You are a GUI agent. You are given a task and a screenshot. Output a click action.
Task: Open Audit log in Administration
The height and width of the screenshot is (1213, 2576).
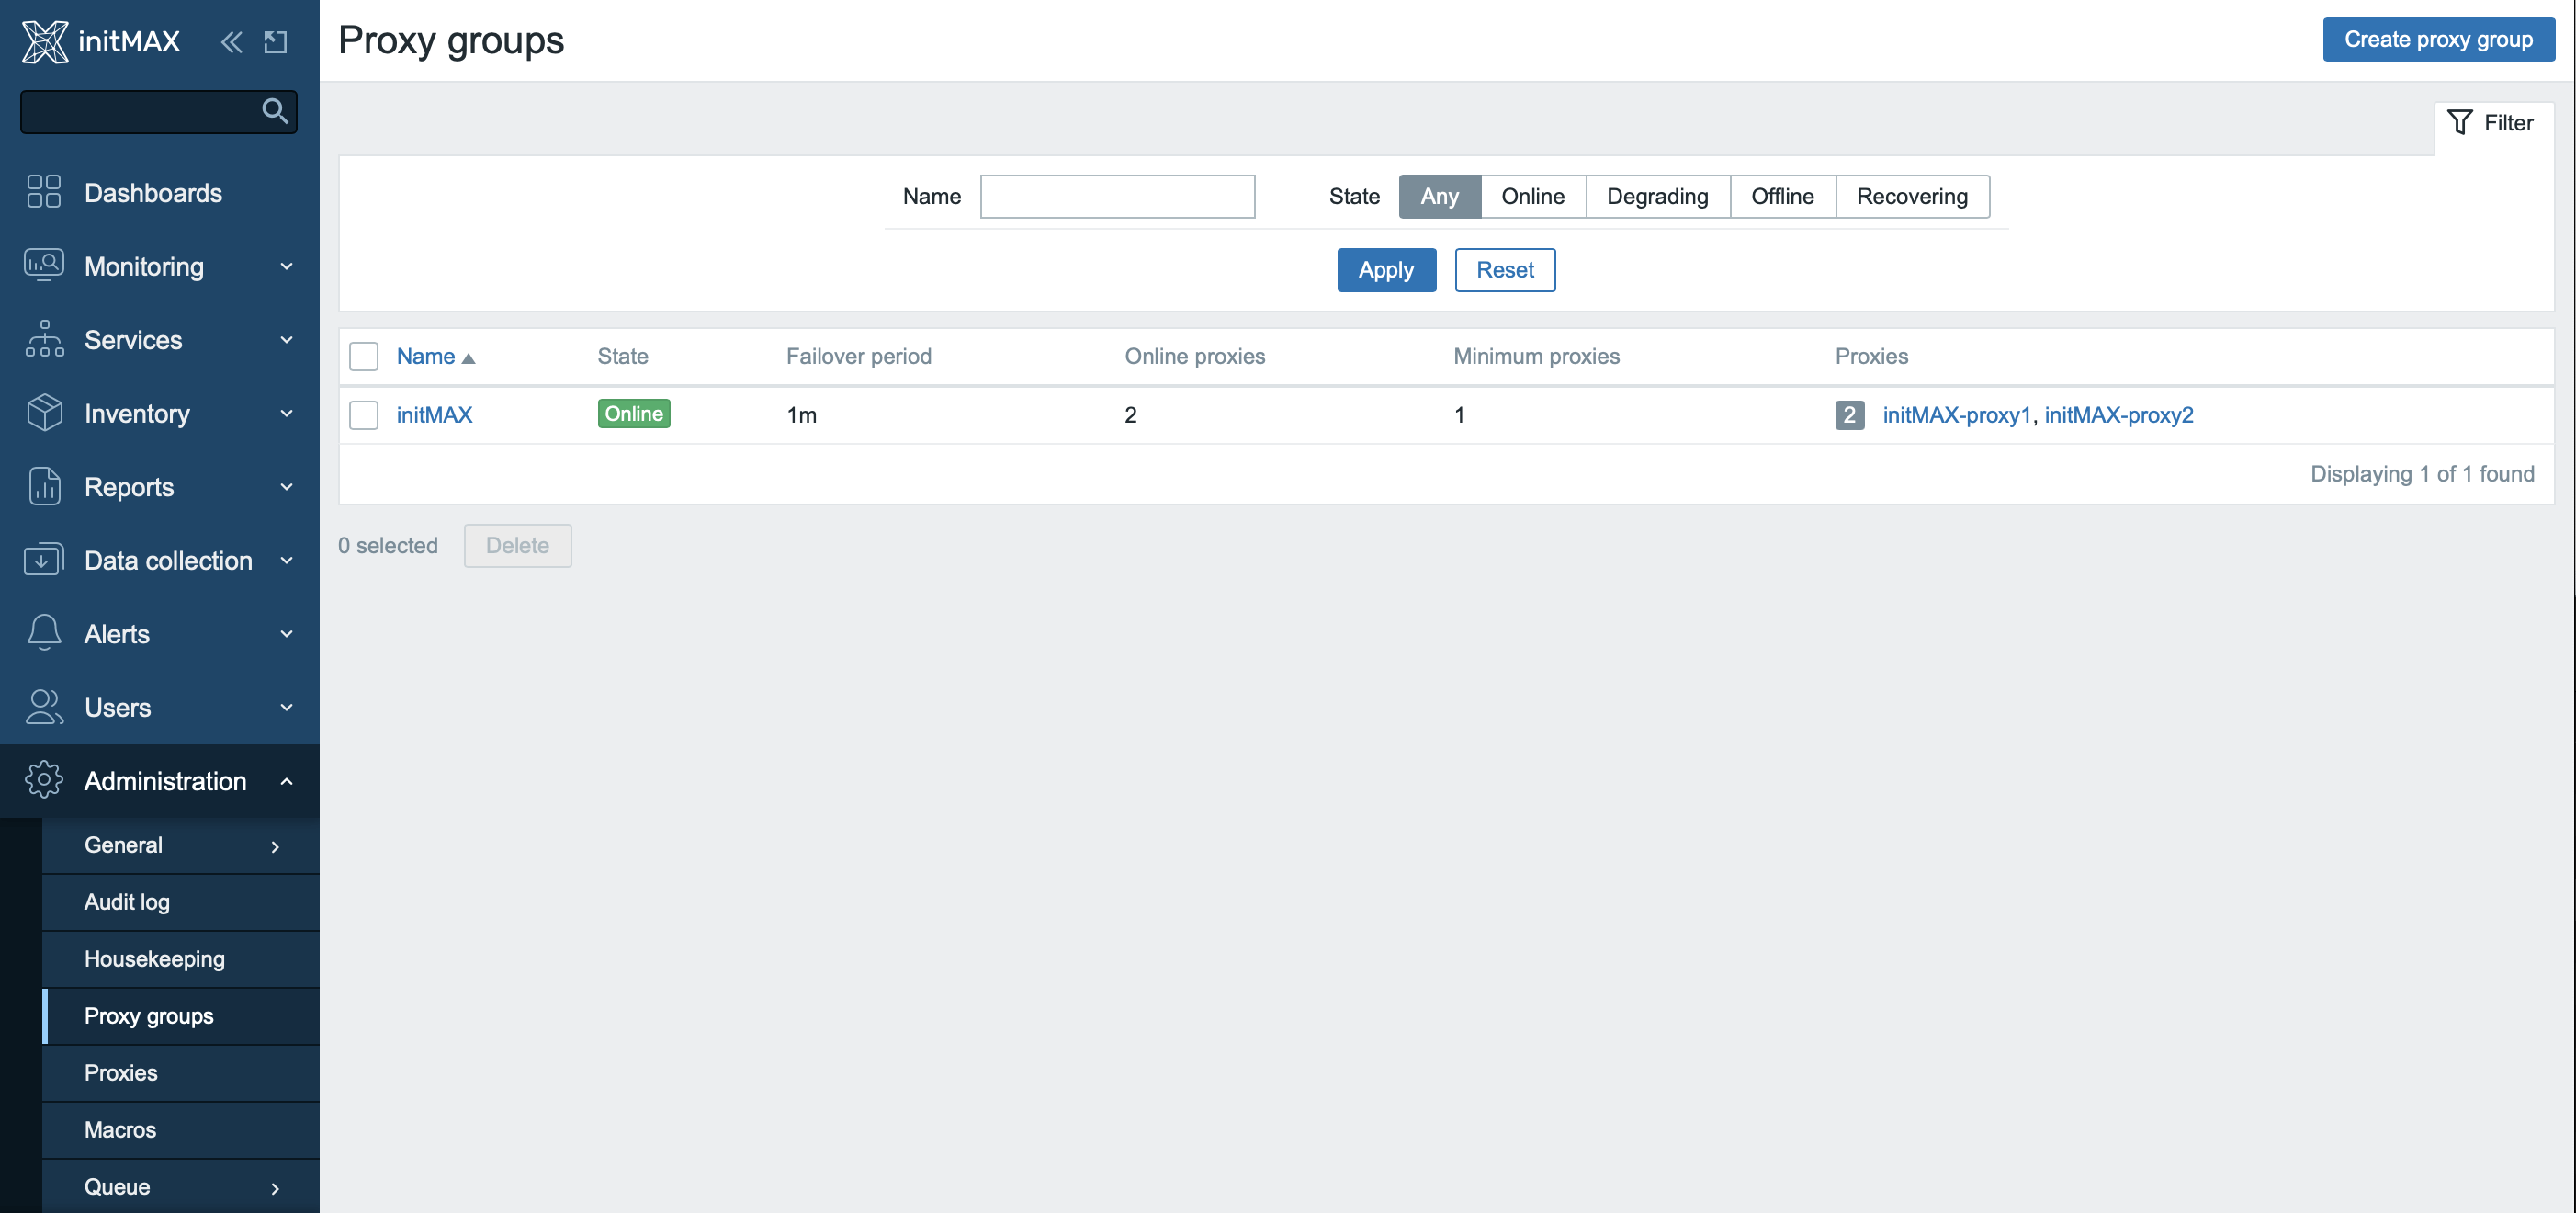coord(181,902)
